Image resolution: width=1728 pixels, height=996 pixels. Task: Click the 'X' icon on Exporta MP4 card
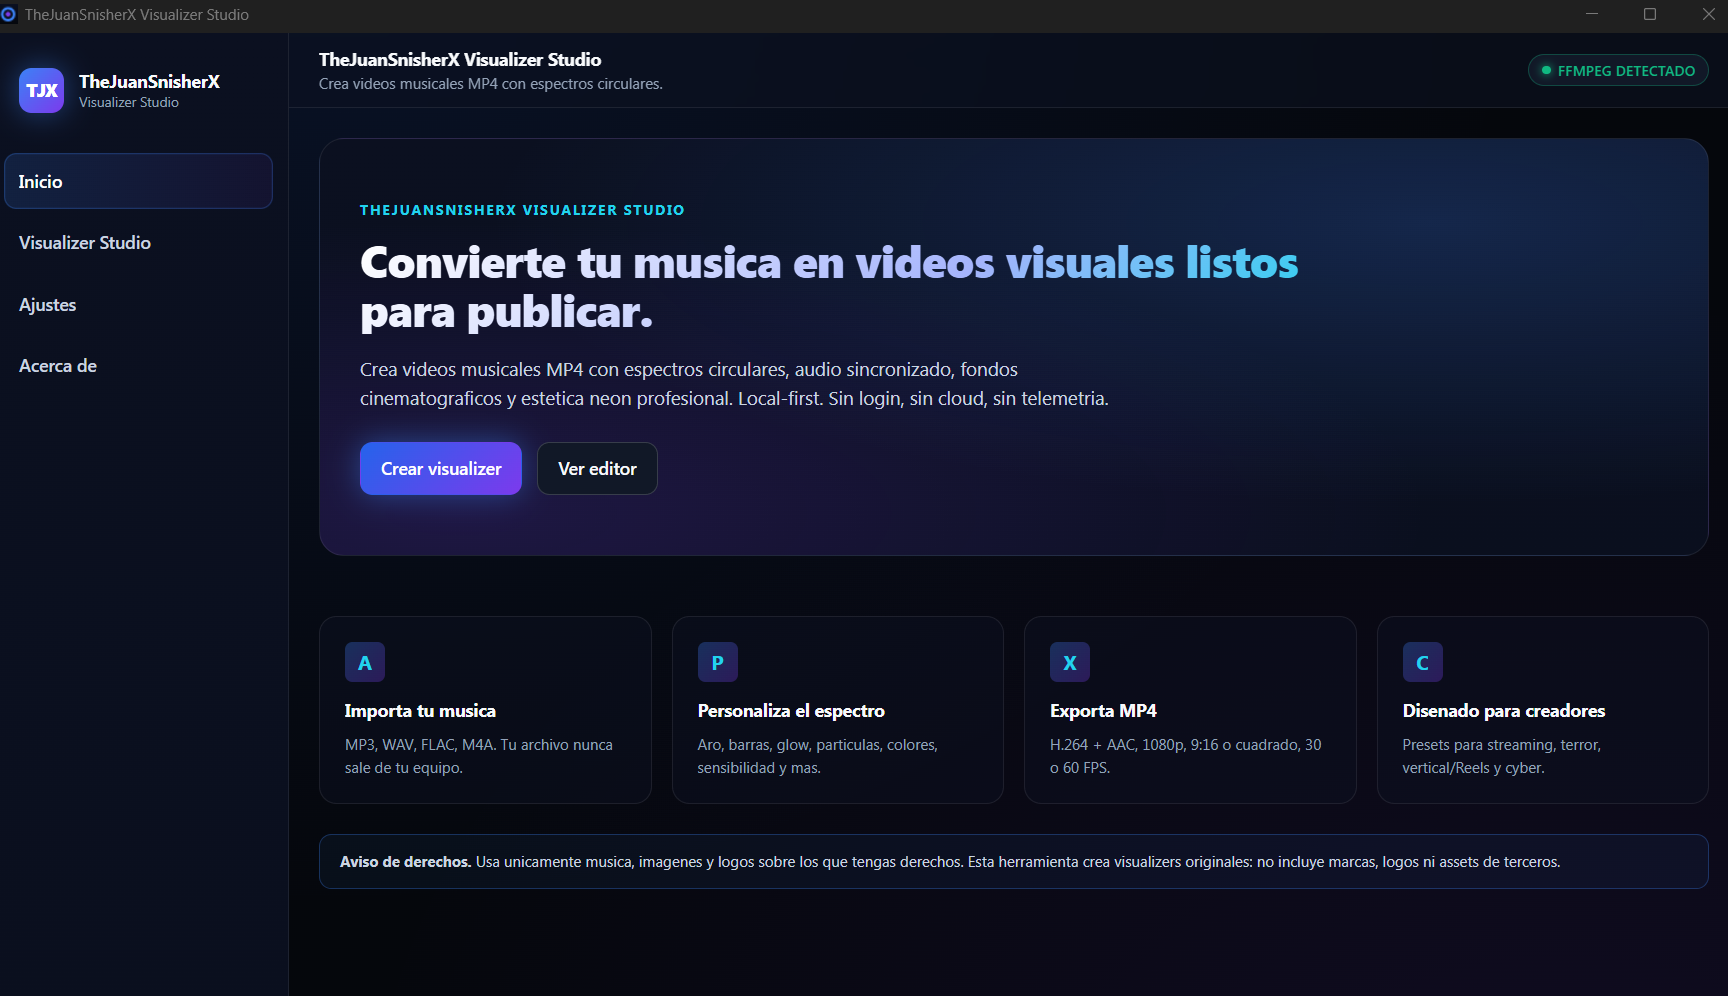[x=1070, y=662]
